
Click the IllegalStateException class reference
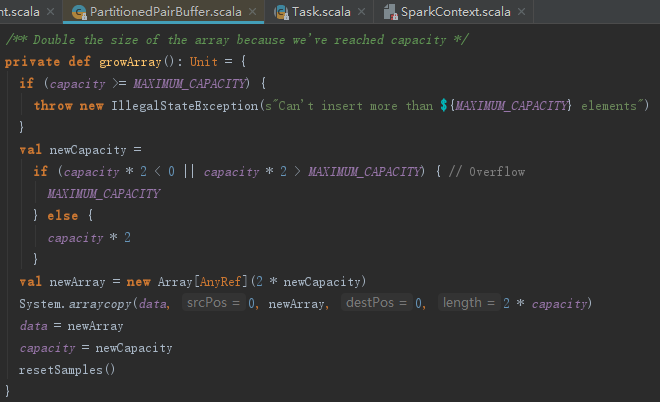185,105
